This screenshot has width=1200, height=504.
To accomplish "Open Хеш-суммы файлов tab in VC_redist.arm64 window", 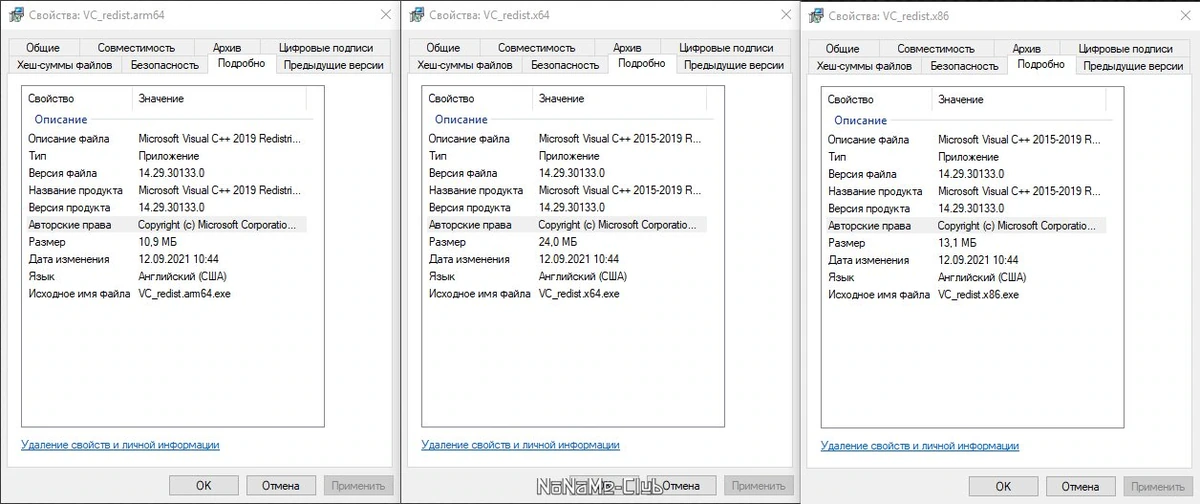I will 65,65.
